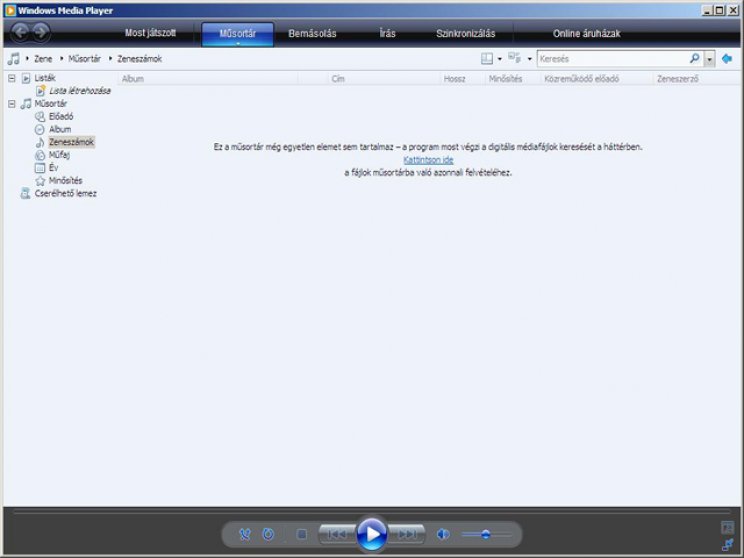Click the Album disc icon

click(x=40, y=130)
